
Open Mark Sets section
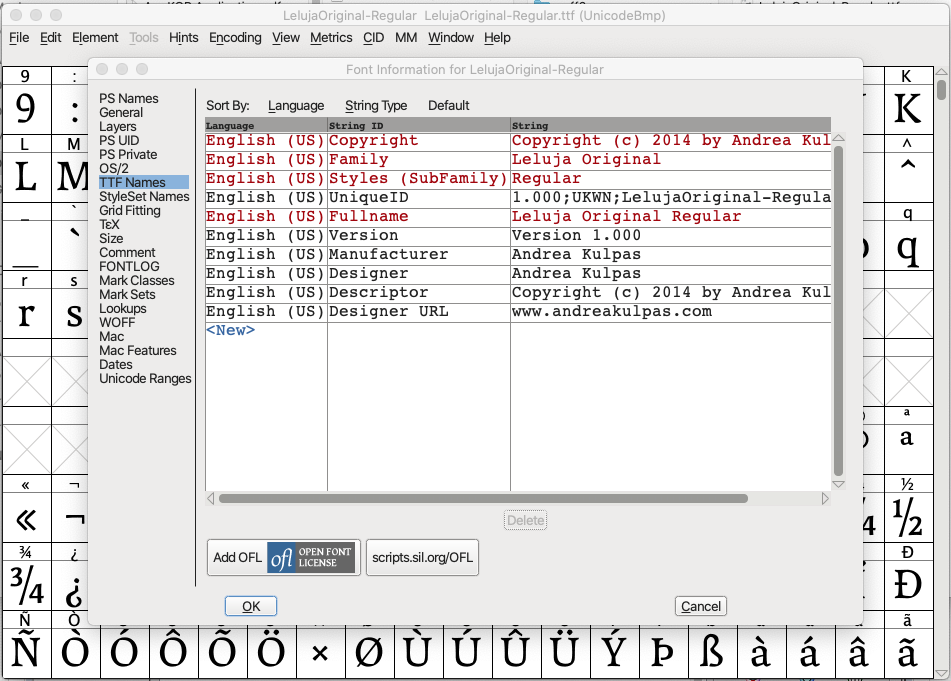[x=127, y=294]
